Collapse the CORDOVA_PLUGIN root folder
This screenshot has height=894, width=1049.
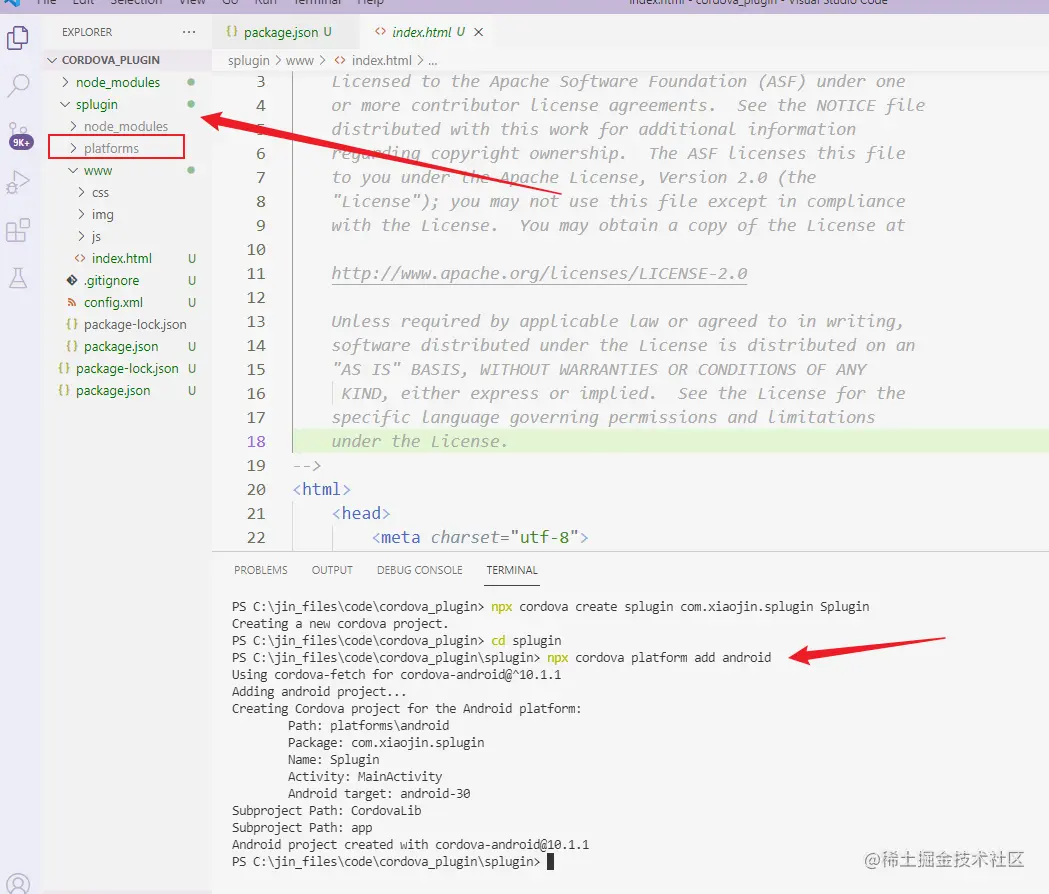[110, 60]
